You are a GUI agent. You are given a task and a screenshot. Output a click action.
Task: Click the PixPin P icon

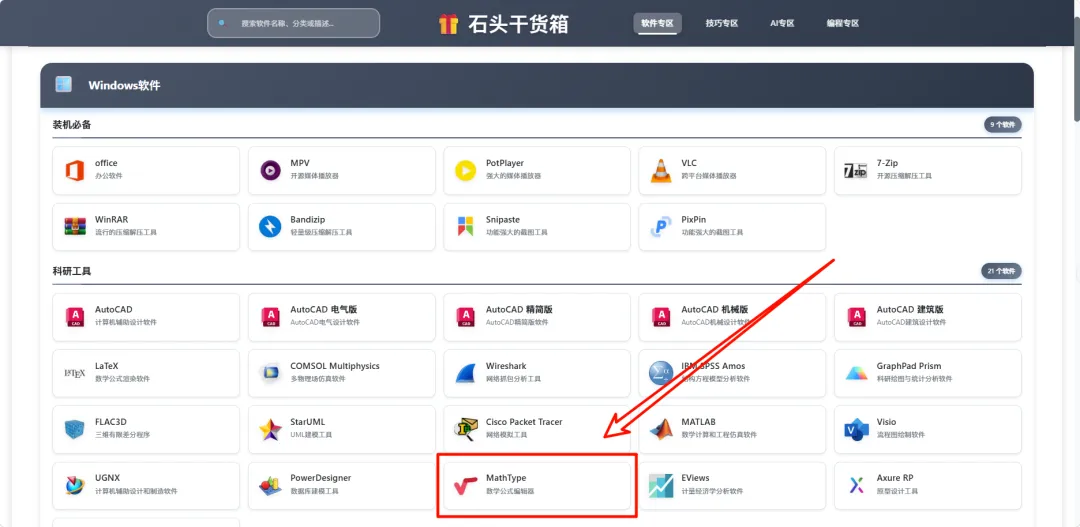(661, 227)
